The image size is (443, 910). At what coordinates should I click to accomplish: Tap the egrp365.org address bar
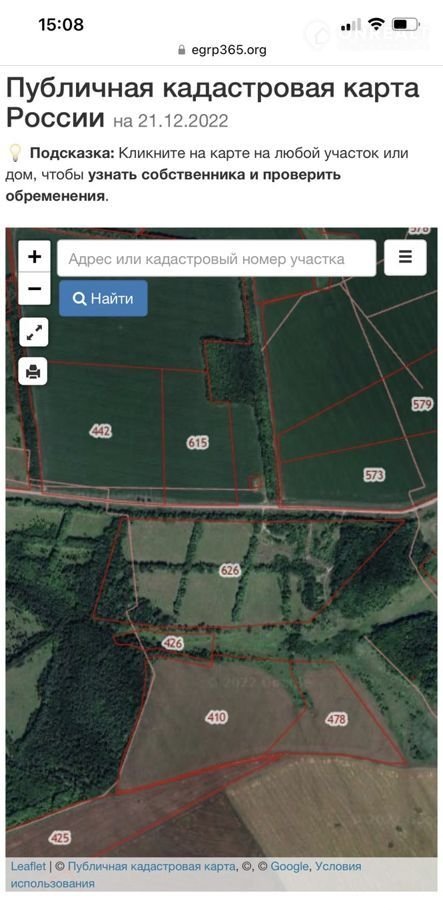click(222, 50)
